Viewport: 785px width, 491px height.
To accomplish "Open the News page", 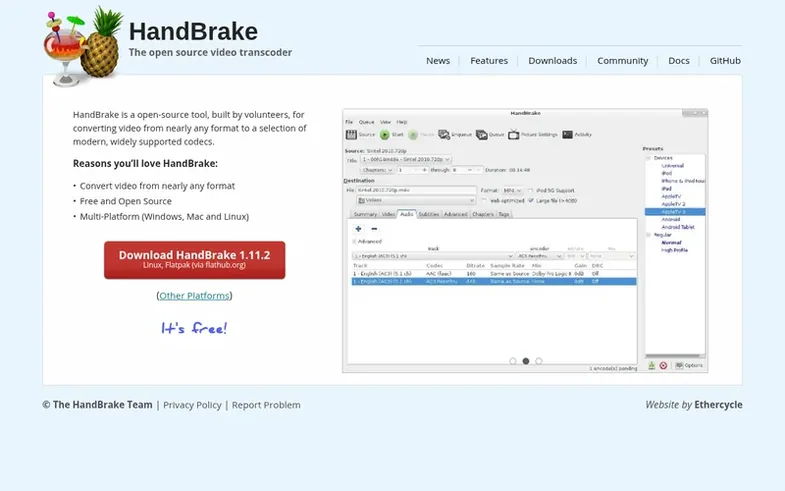I will pyautogui.click(x=438, y=61).
